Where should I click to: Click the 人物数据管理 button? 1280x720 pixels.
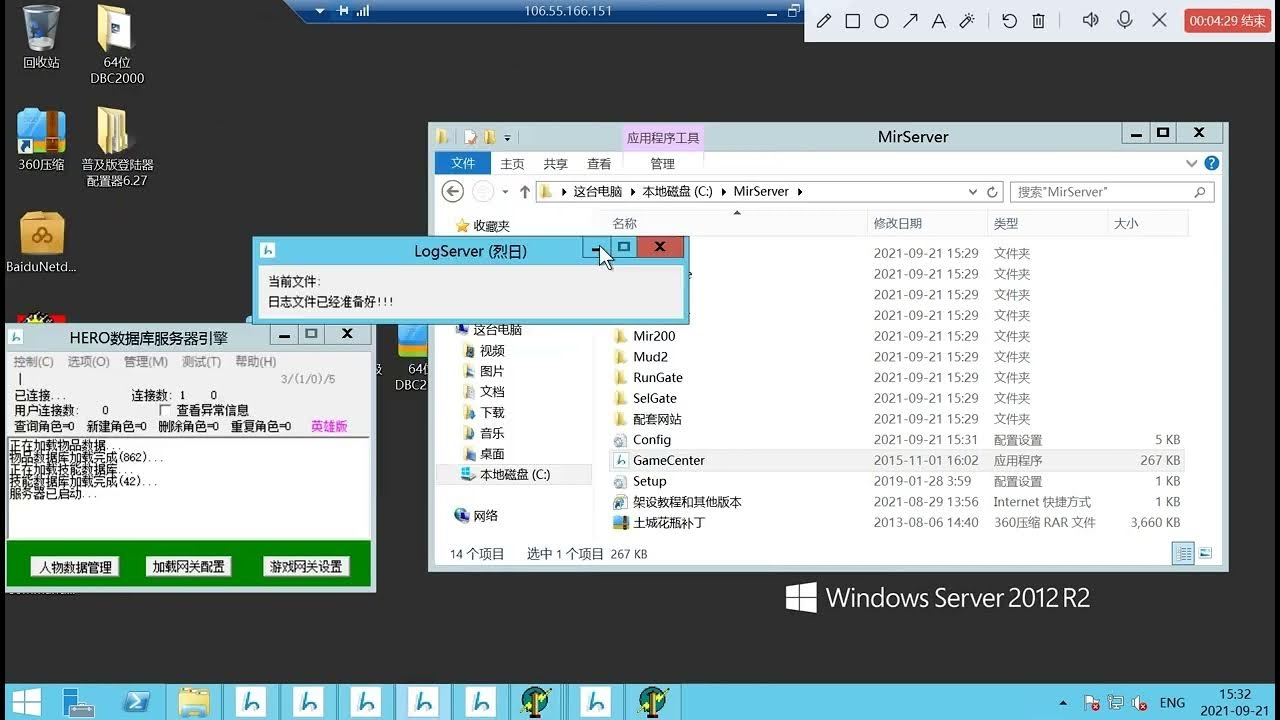pos(75,567)
